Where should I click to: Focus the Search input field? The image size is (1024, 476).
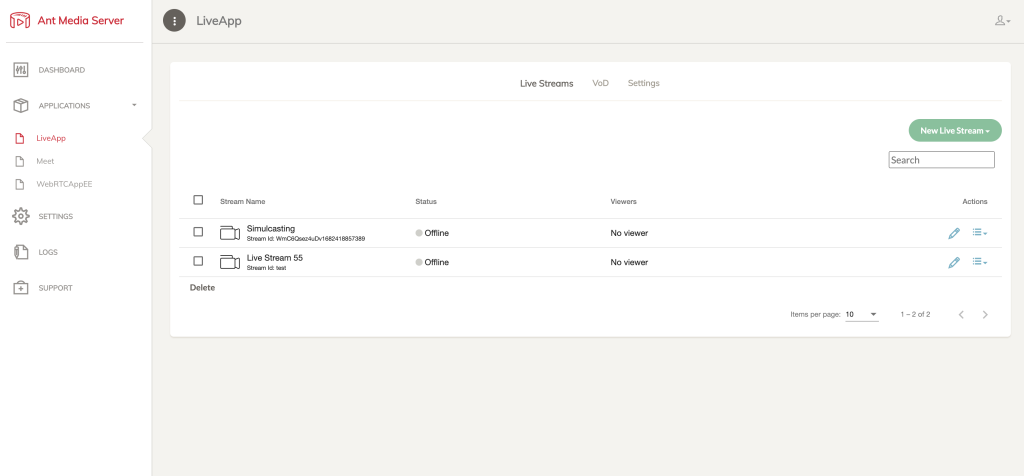941,160
